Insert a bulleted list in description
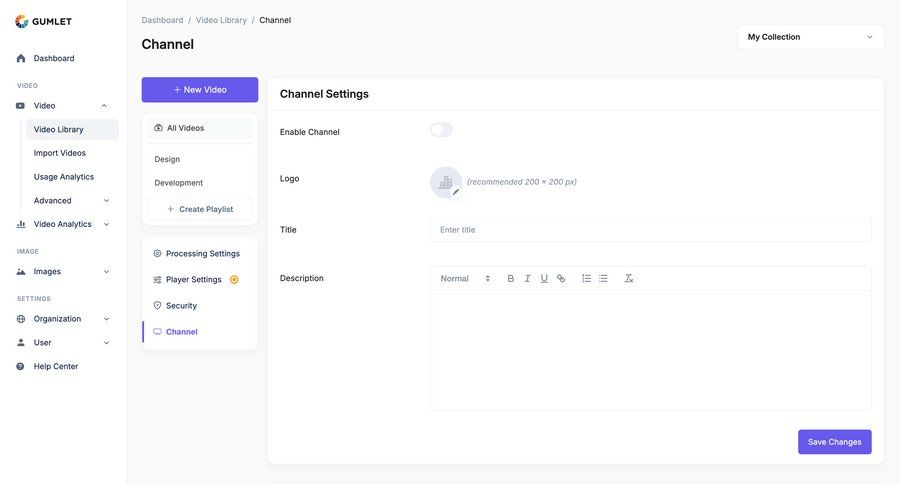The height and width of the screenshot is (484, 900). point(603,278)
